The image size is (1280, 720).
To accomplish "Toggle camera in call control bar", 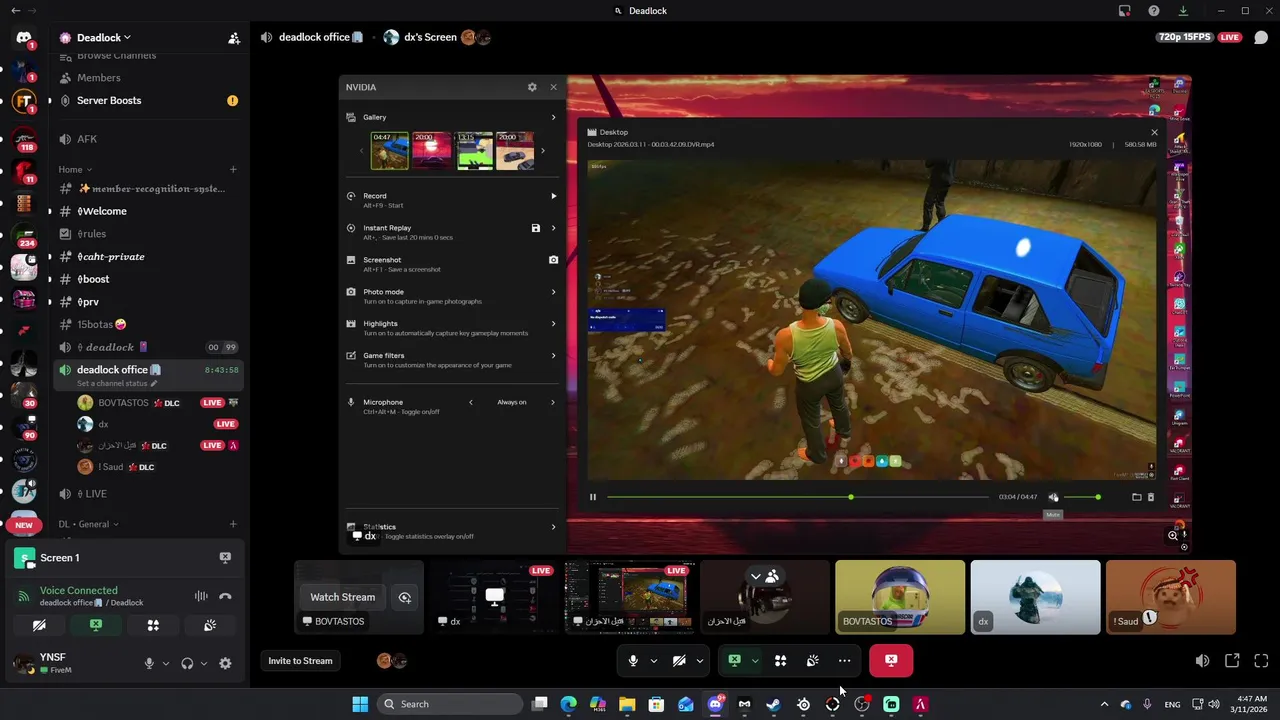I will pos(679,660).
